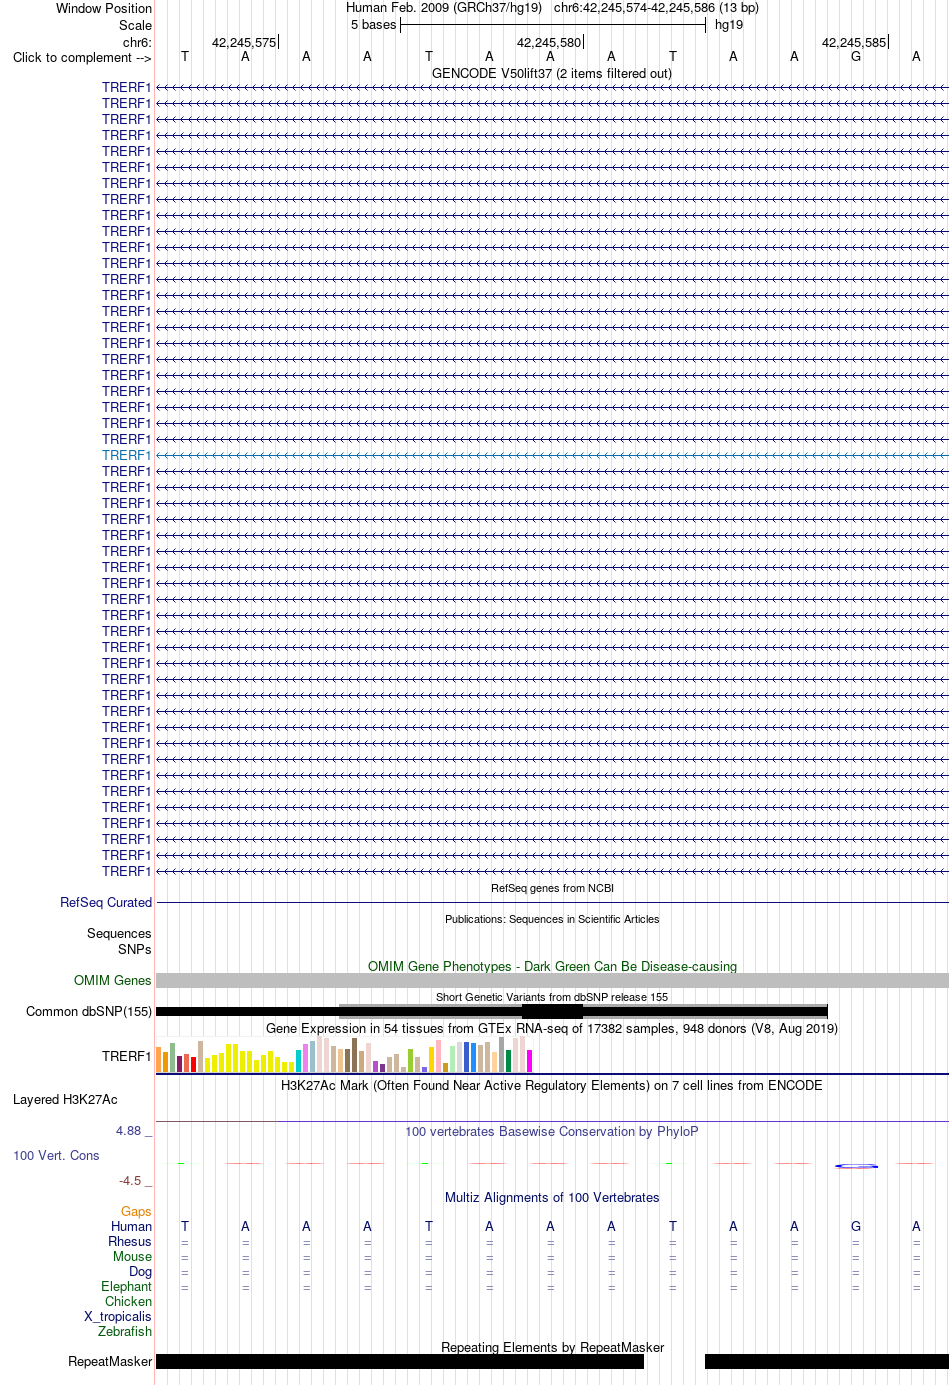Image resolution: width=950 pixels, height=1385 pixels.
Task: Open '100 vertebrates Basewise Conservation by PhyloP' title
Action: click(552, 1131)
